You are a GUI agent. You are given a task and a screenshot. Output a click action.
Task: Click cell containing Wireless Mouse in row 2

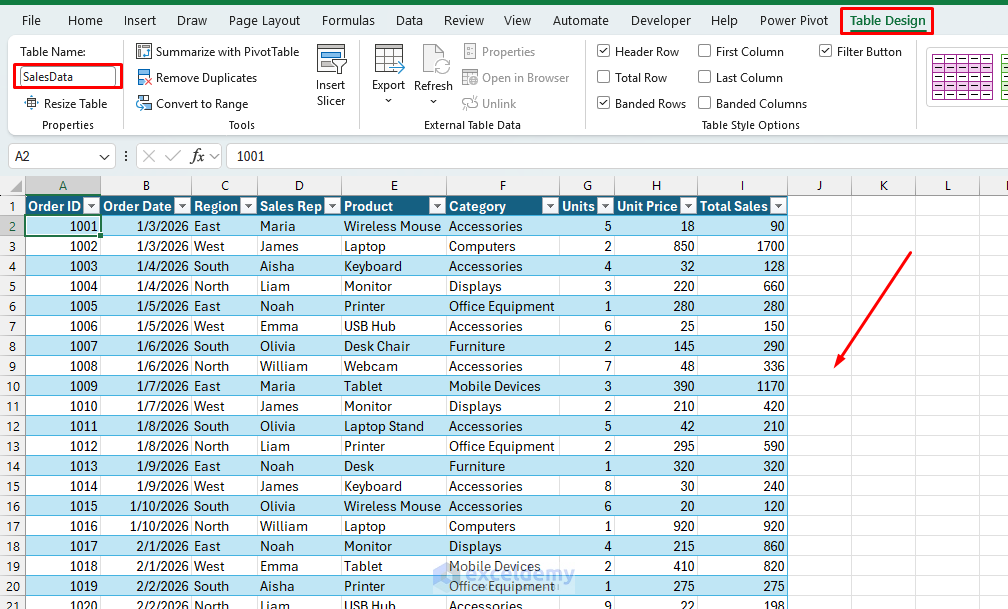point(393,226)
